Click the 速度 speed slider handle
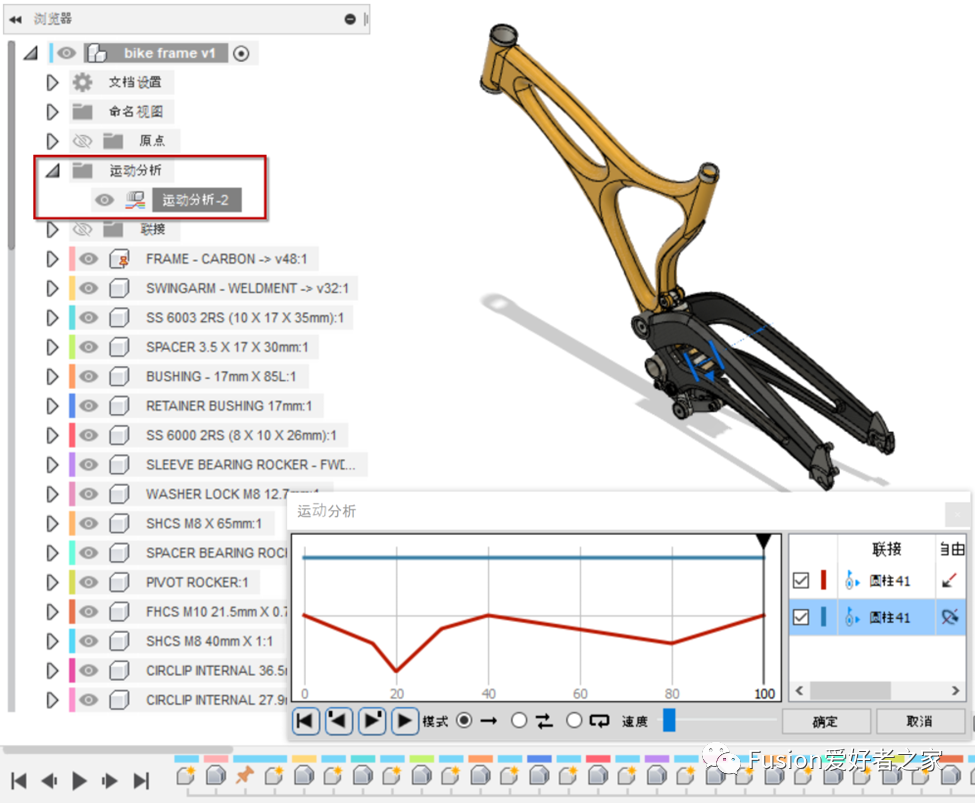Image resolution: width=975 pixels, height=803 pixels. pyautogui.click(x=669, y=720)
